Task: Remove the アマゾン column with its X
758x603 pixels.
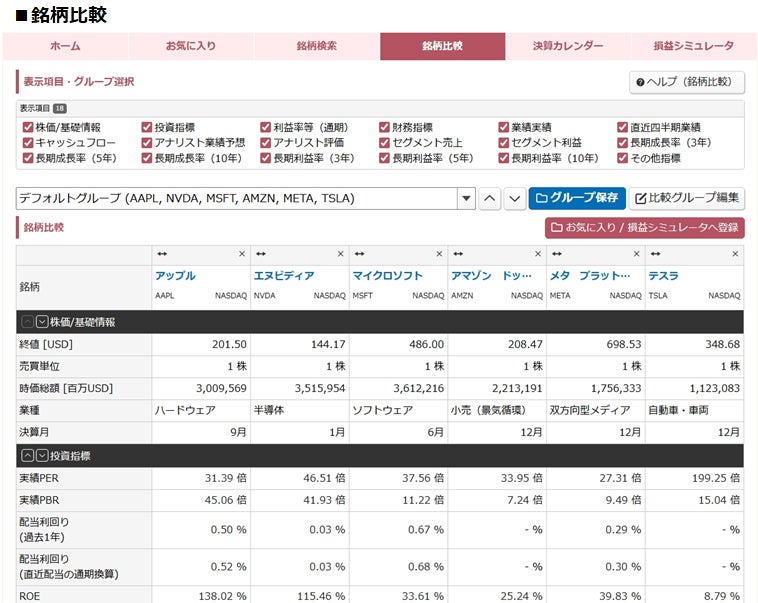Action: click(x=538, y=254)
